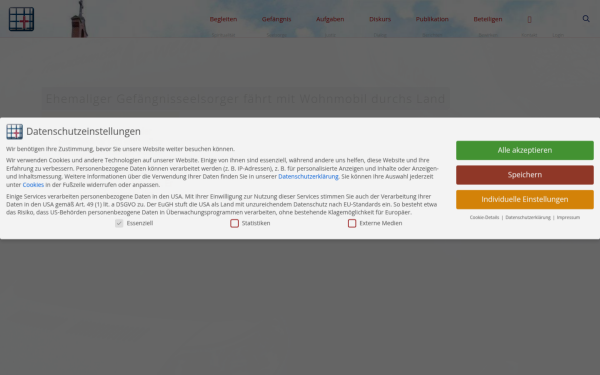Open the search magnifier icon
Screen dimensions: 600x375
586,19
